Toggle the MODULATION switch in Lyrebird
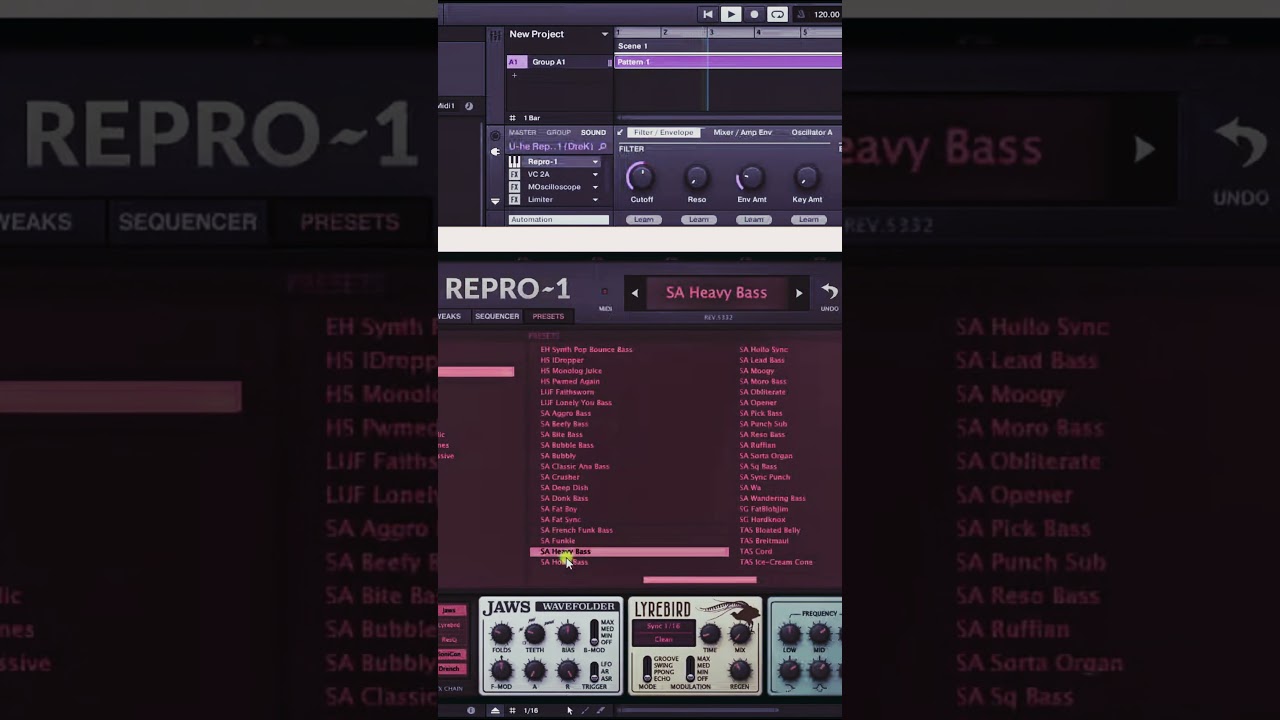Screen dimensions: 1280x720 coord(690,669)
